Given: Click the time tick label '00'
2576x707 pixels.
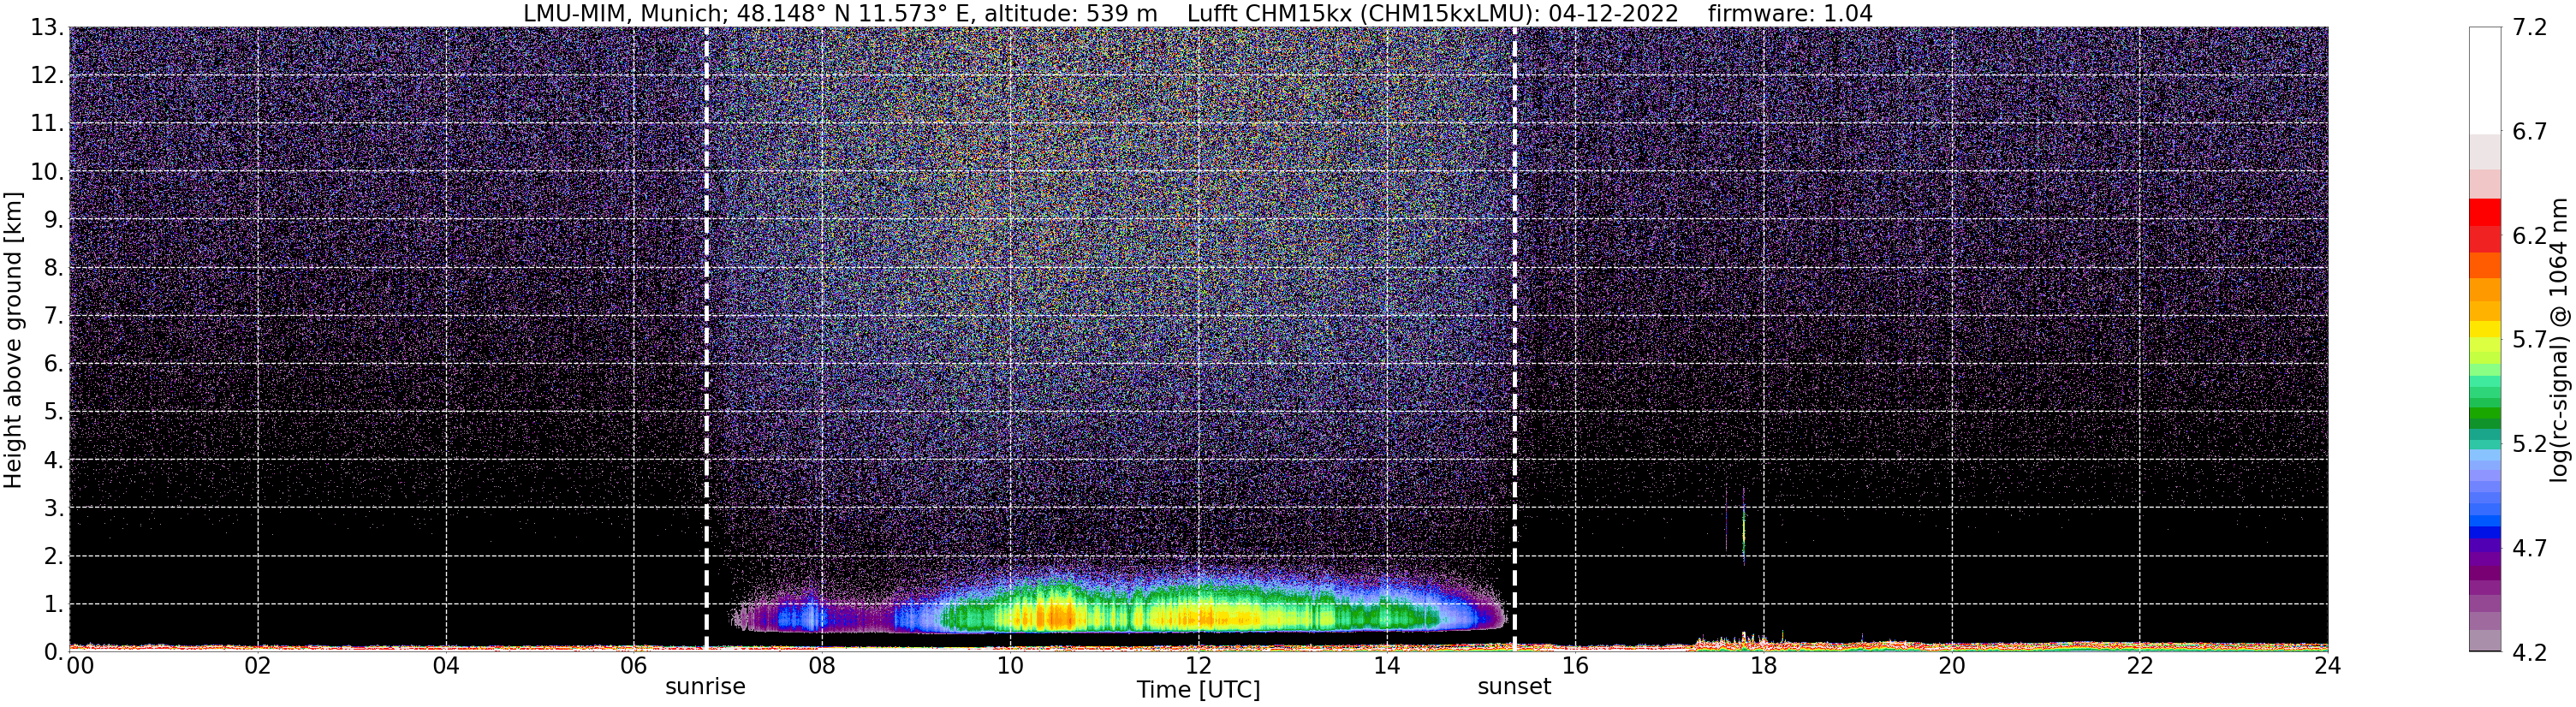Looking at the screenshot, I should [x=80, y=666].
